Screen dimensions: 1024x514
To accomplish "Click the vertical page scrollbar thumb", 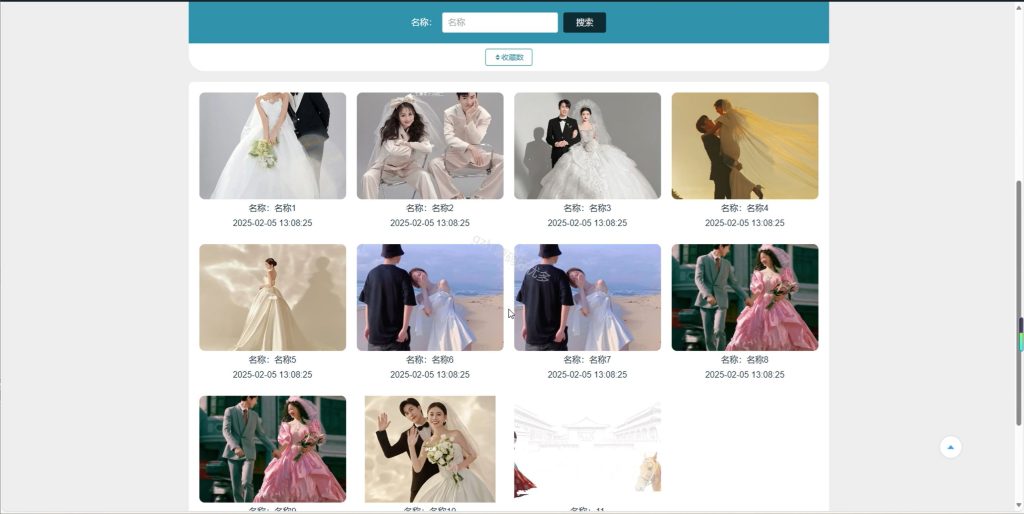I will (x=1019, y=304).
